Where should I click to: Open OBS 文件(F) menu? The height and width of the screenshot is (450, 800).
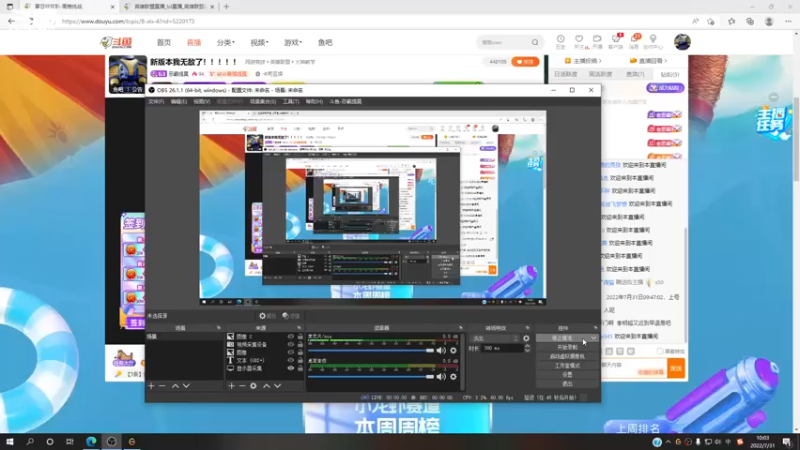tap(156, 102)
